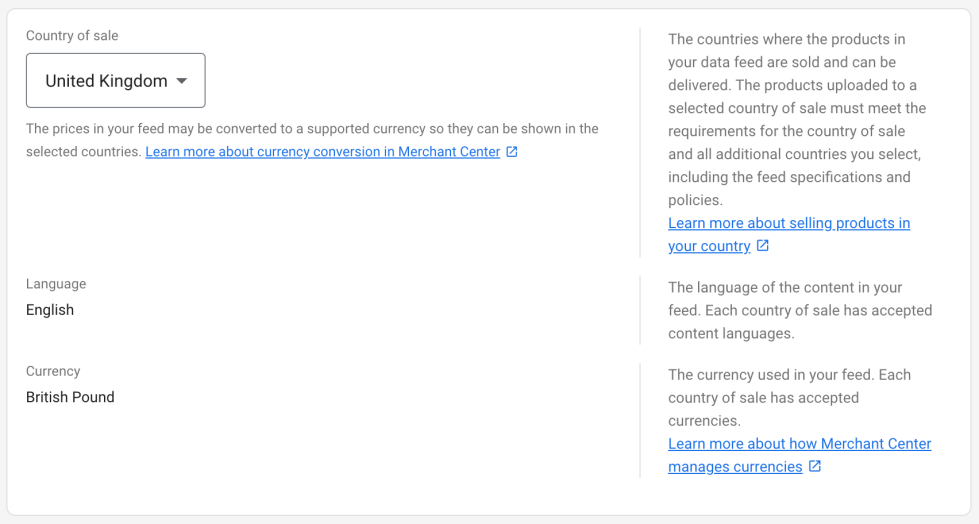Click external-link icon after "manages currencies"
The width and height of the screenshot is (979, 524).
coord(815,467)
